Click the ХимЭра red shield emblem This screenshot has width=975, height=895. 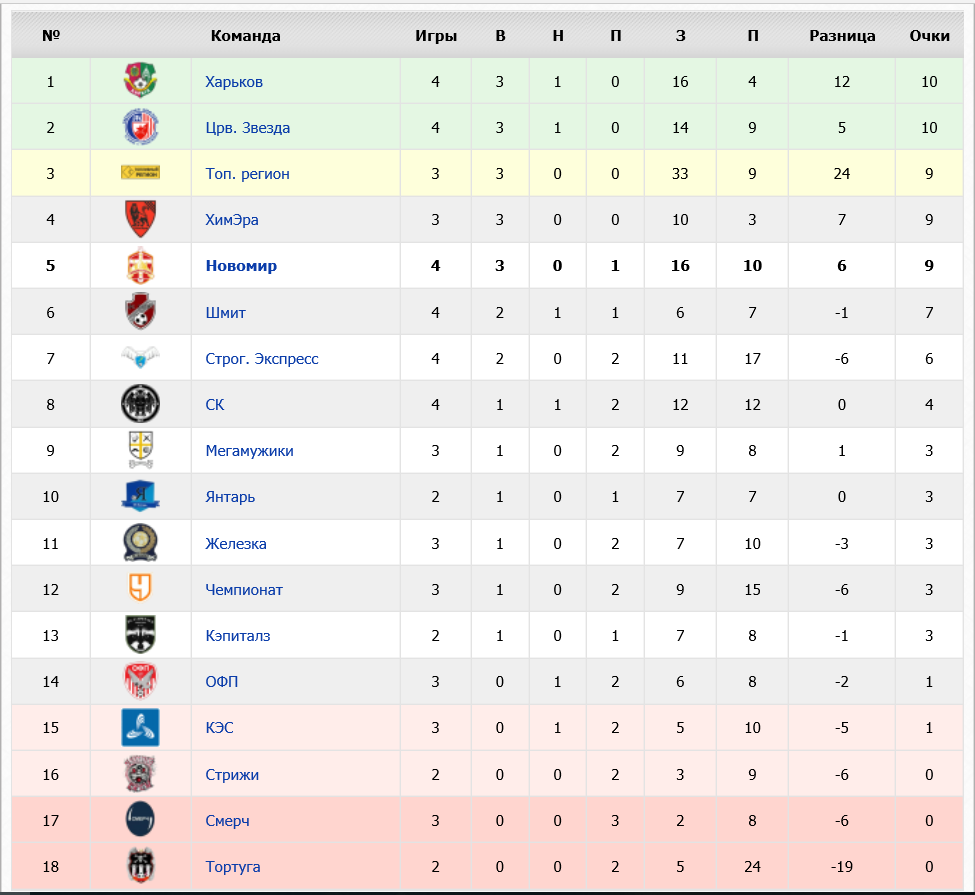pos(141,219)
